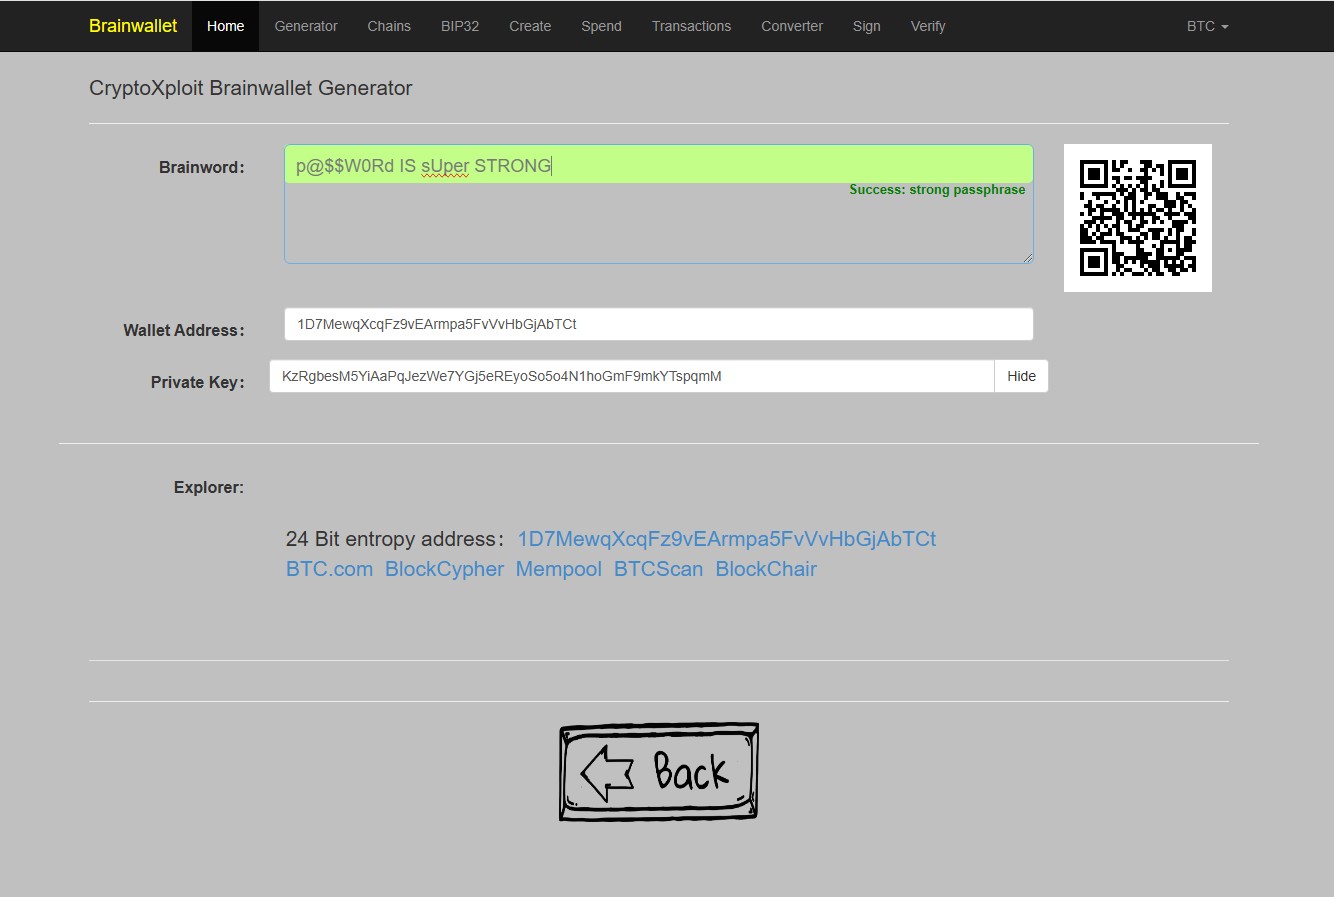The image size is (1334, 897).
Task: Click the yellow Brainwallet logo
Action: (132, 26)
